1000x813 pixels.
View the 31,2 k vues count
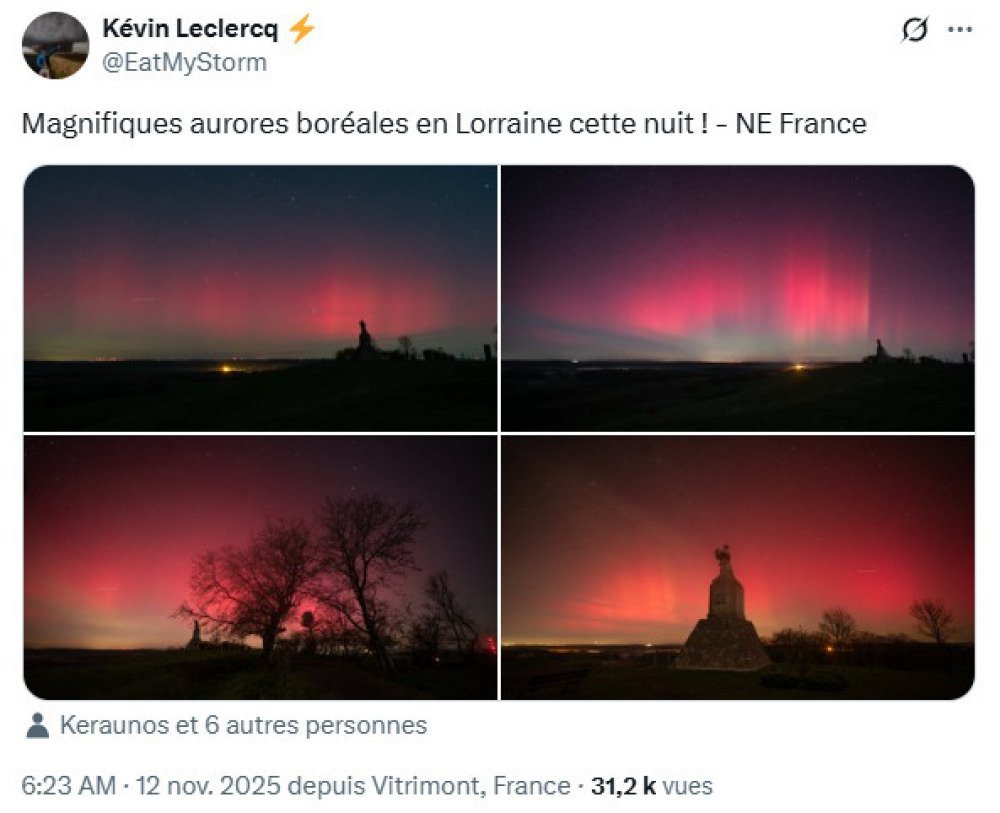point(652,786)
